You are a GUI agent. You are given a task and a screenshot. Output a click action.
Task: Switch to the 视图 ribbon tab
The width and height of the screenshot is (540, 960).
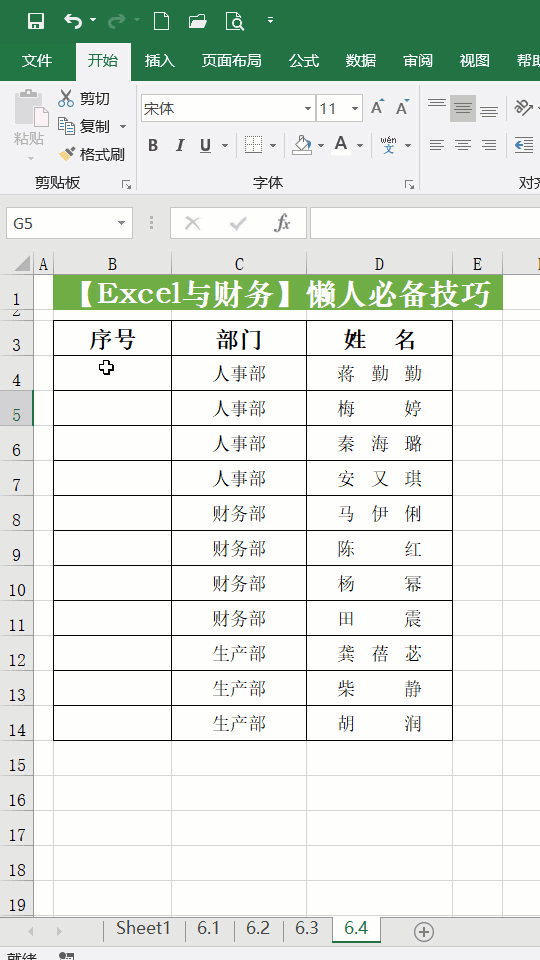click(474, 61)
